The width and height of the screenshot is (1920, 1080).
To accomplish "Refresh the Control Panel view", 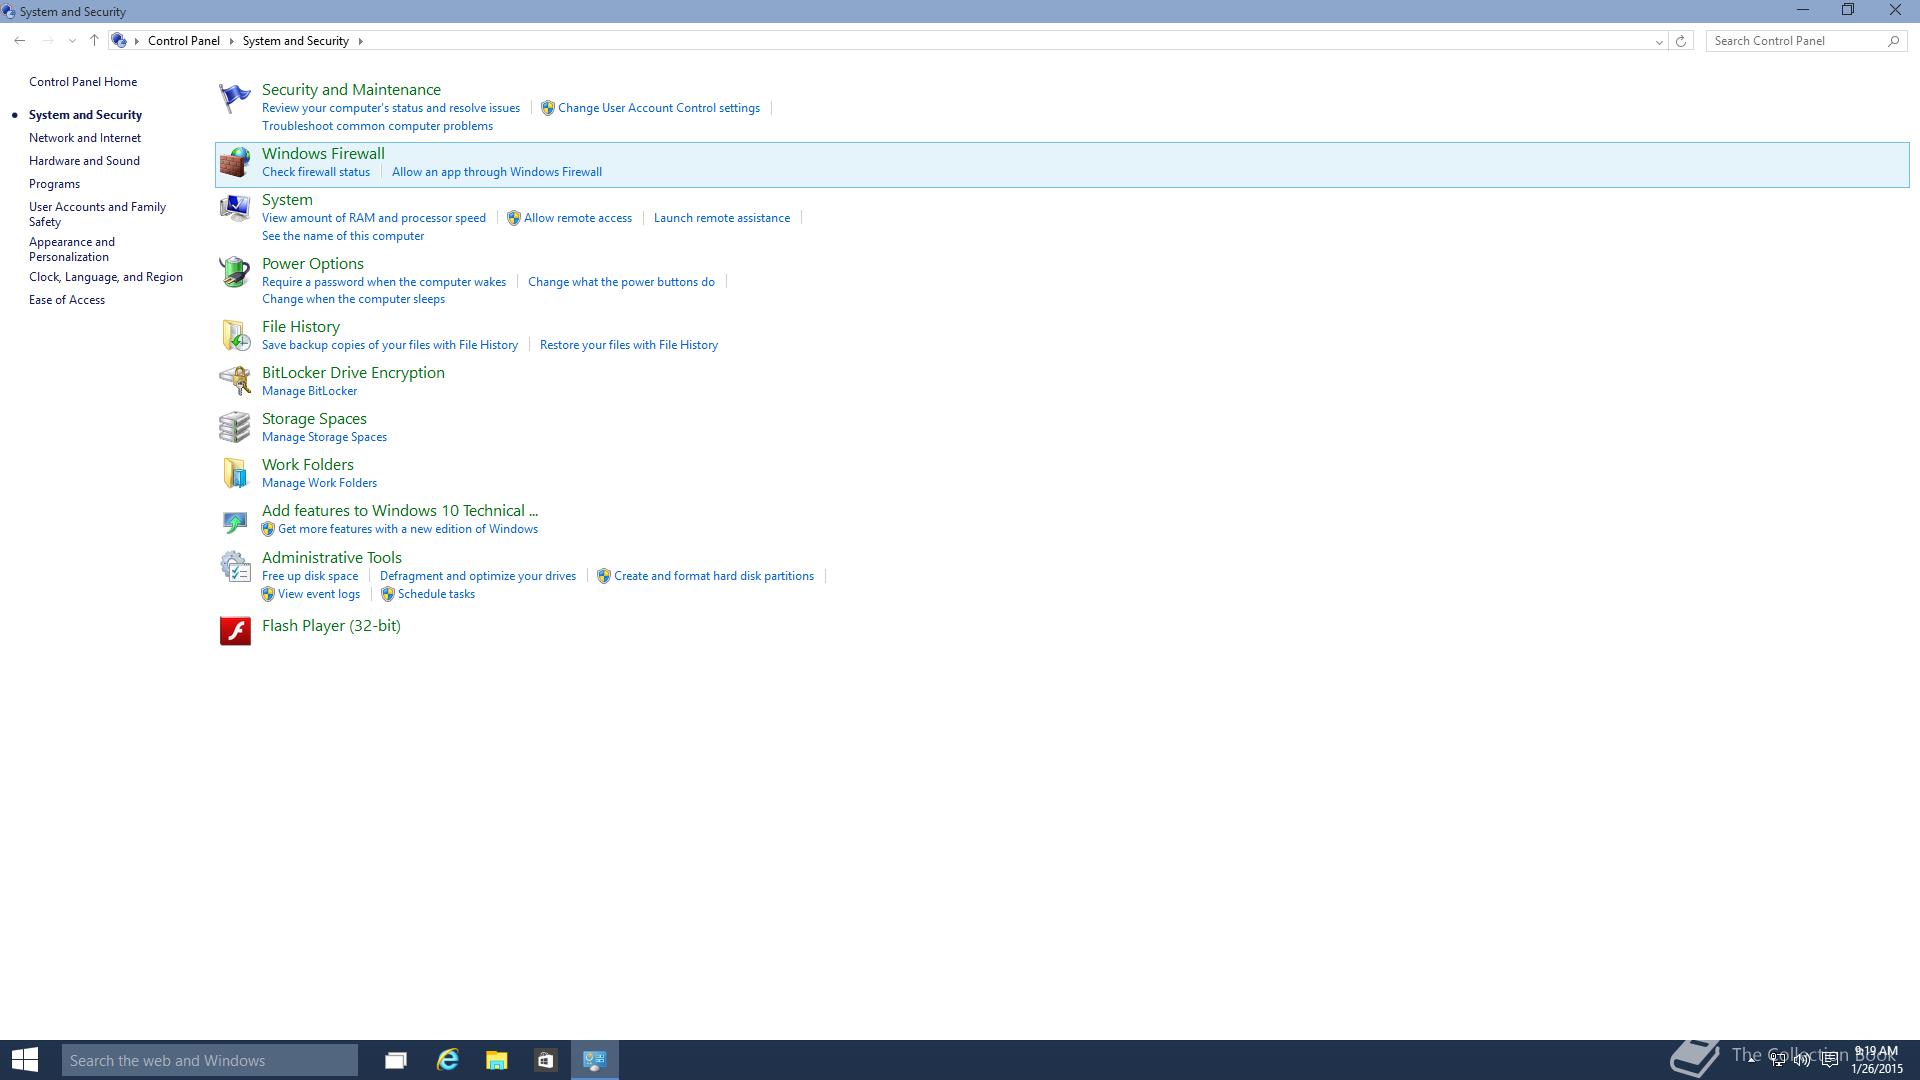I will click(x=1681, y=41).
